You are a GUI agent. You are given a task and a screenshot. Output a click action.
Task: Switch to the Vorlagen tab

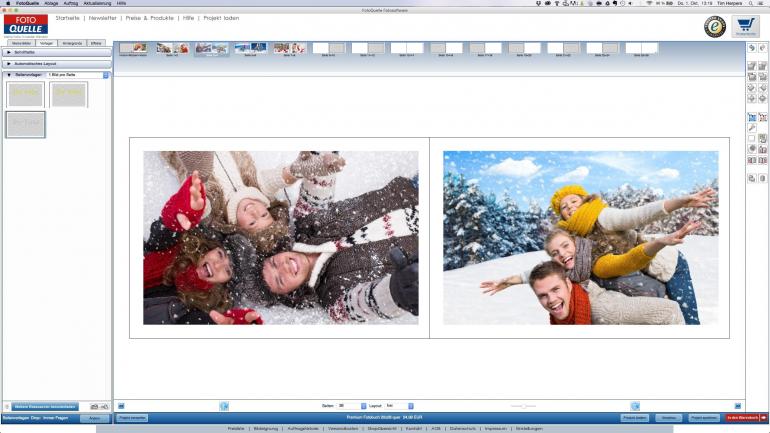click(47, 43)
